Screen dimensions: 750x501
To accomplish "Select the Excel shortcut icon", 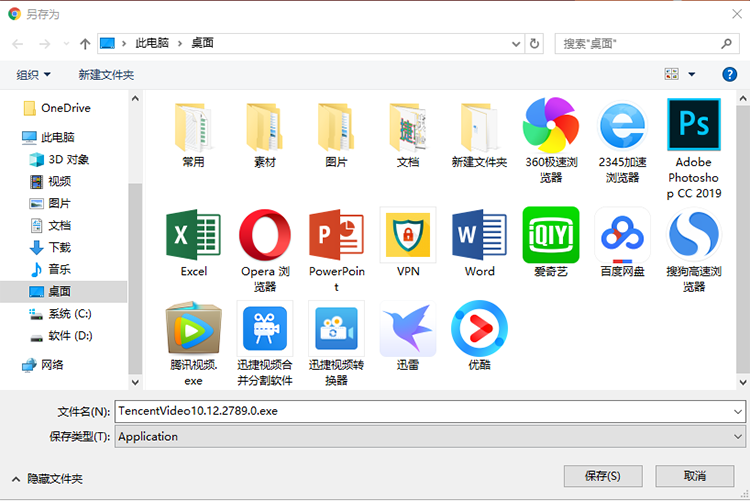I will (x=193, y=234).
